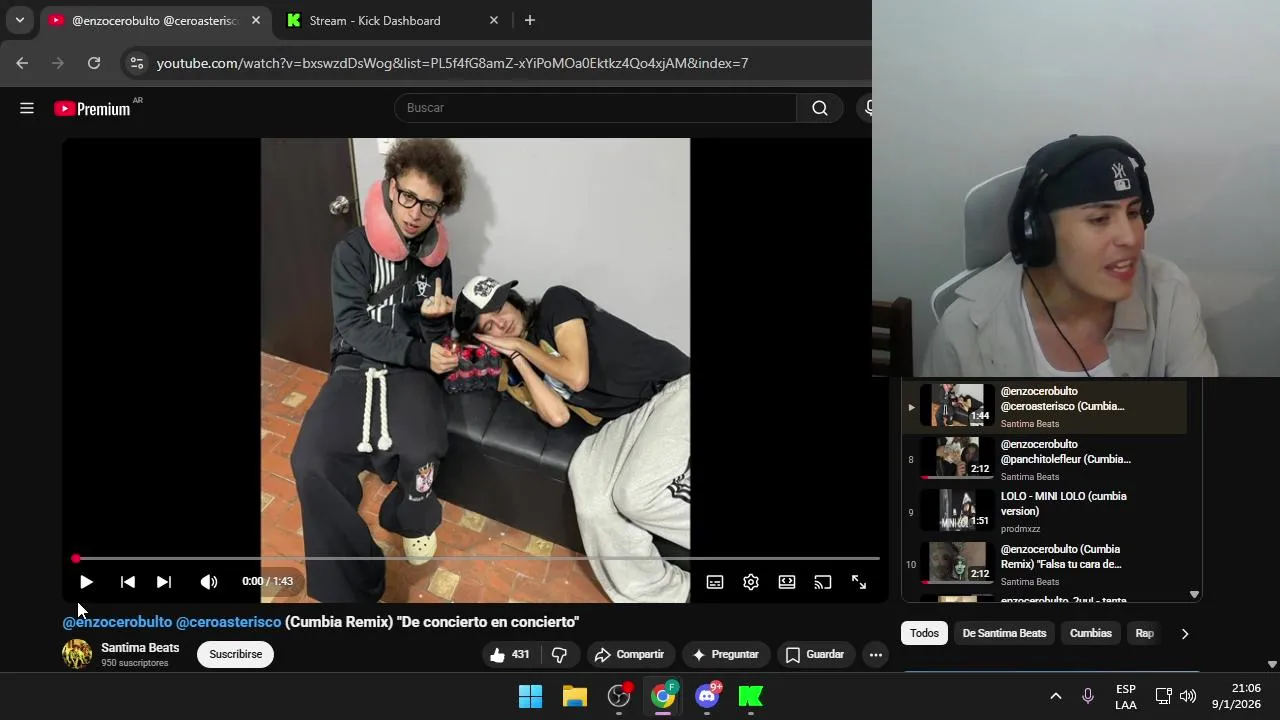The height and width of the screenshot is (720, 1280).
Task: Open the tab search dropdown arrow
Action: 19,20
